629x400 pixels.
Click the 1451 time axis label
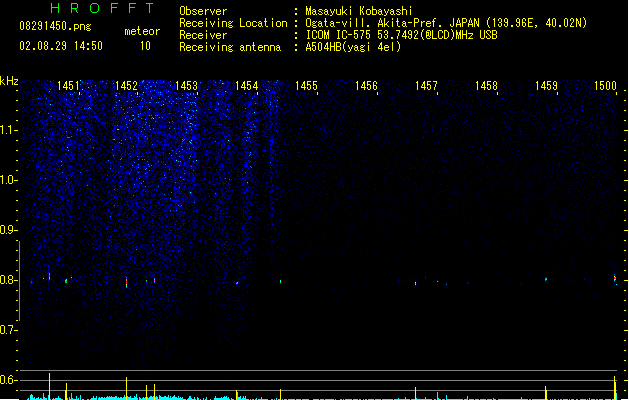(68, 86)
